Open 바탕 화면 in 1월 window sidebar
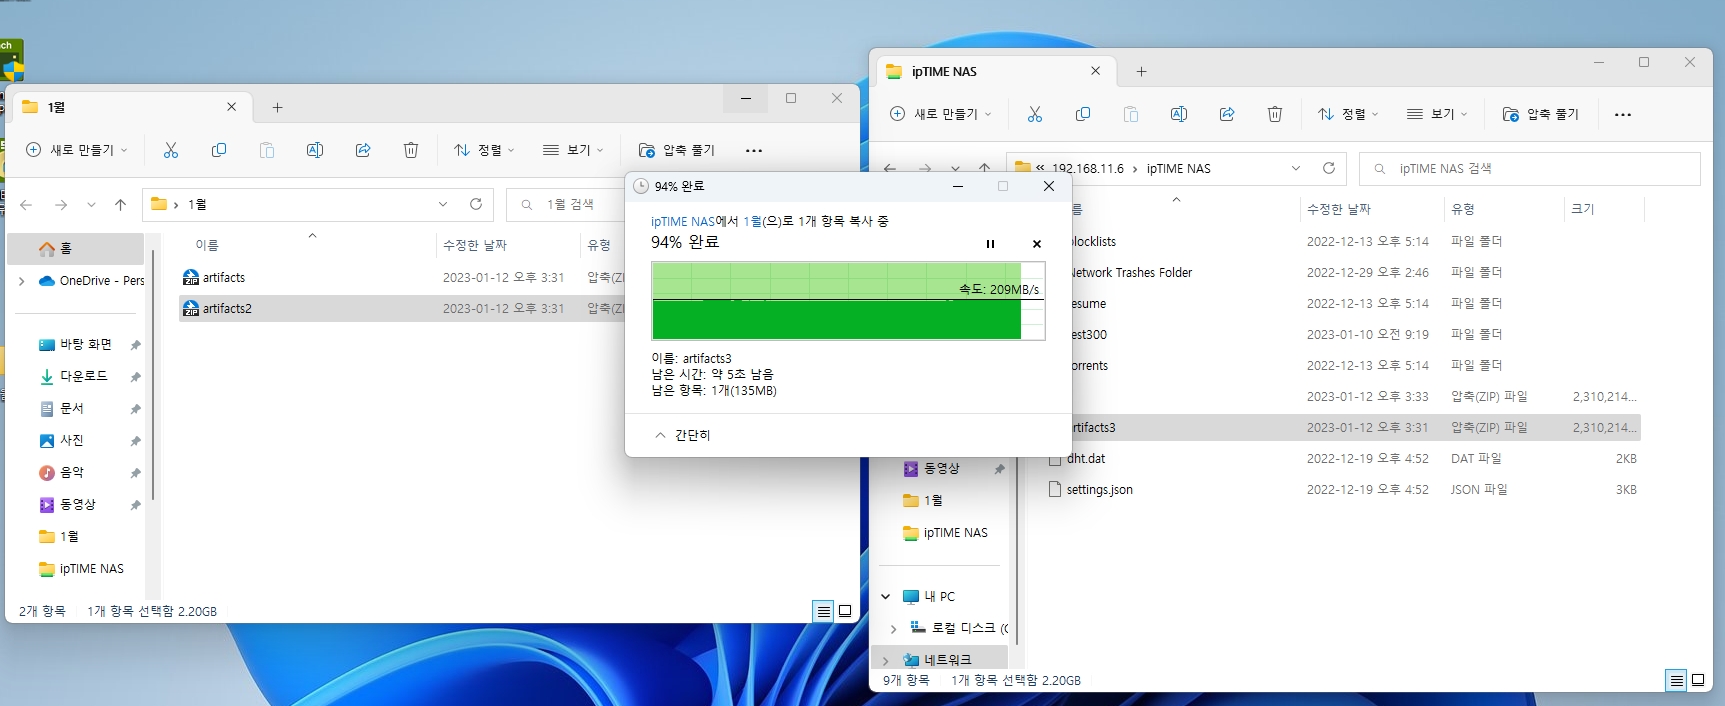Image resolution: width=1725 pixels, height=706 pixels. point(84,344)
